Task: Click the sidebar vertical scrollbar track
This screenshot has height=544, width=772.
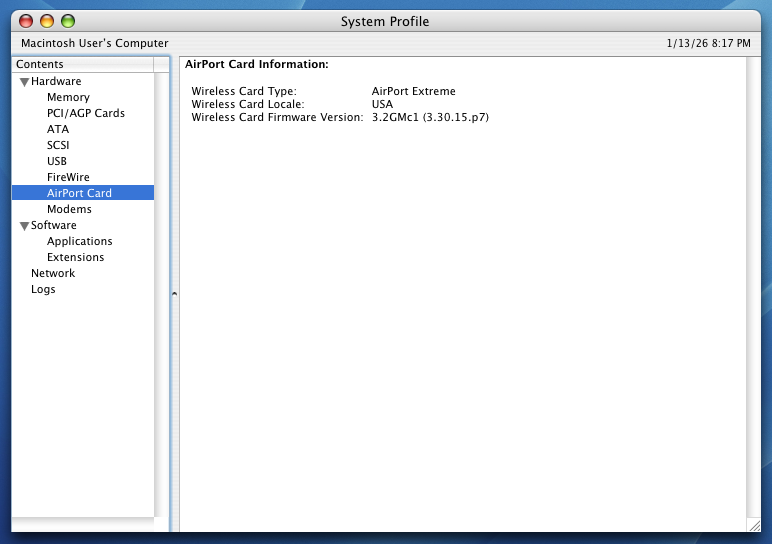Action: 161,294
